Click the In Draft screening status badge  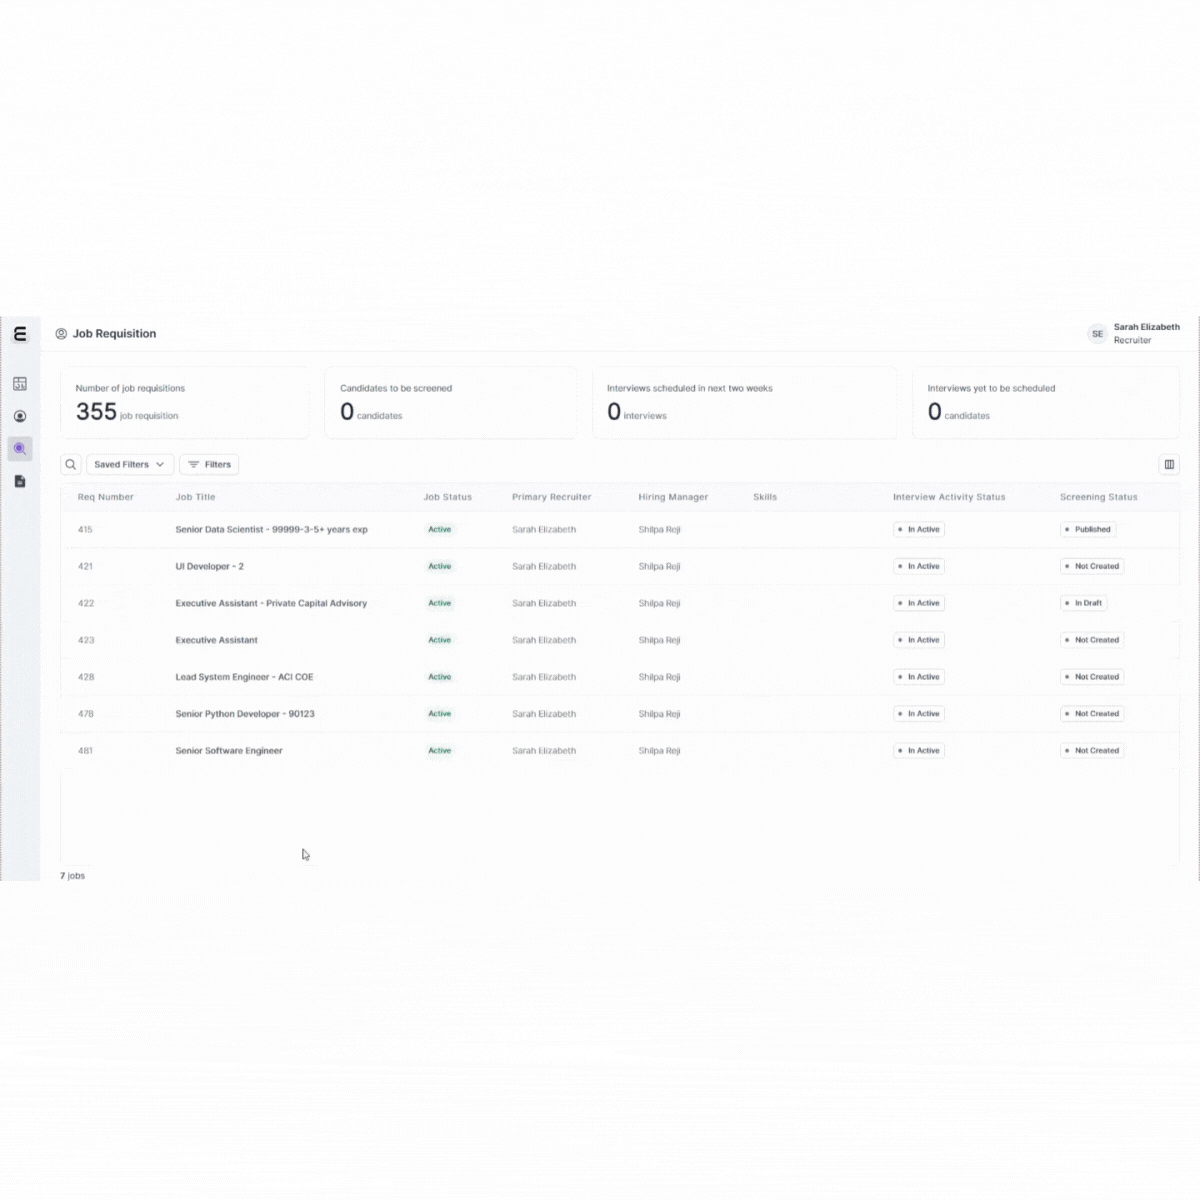(1084, 603)
